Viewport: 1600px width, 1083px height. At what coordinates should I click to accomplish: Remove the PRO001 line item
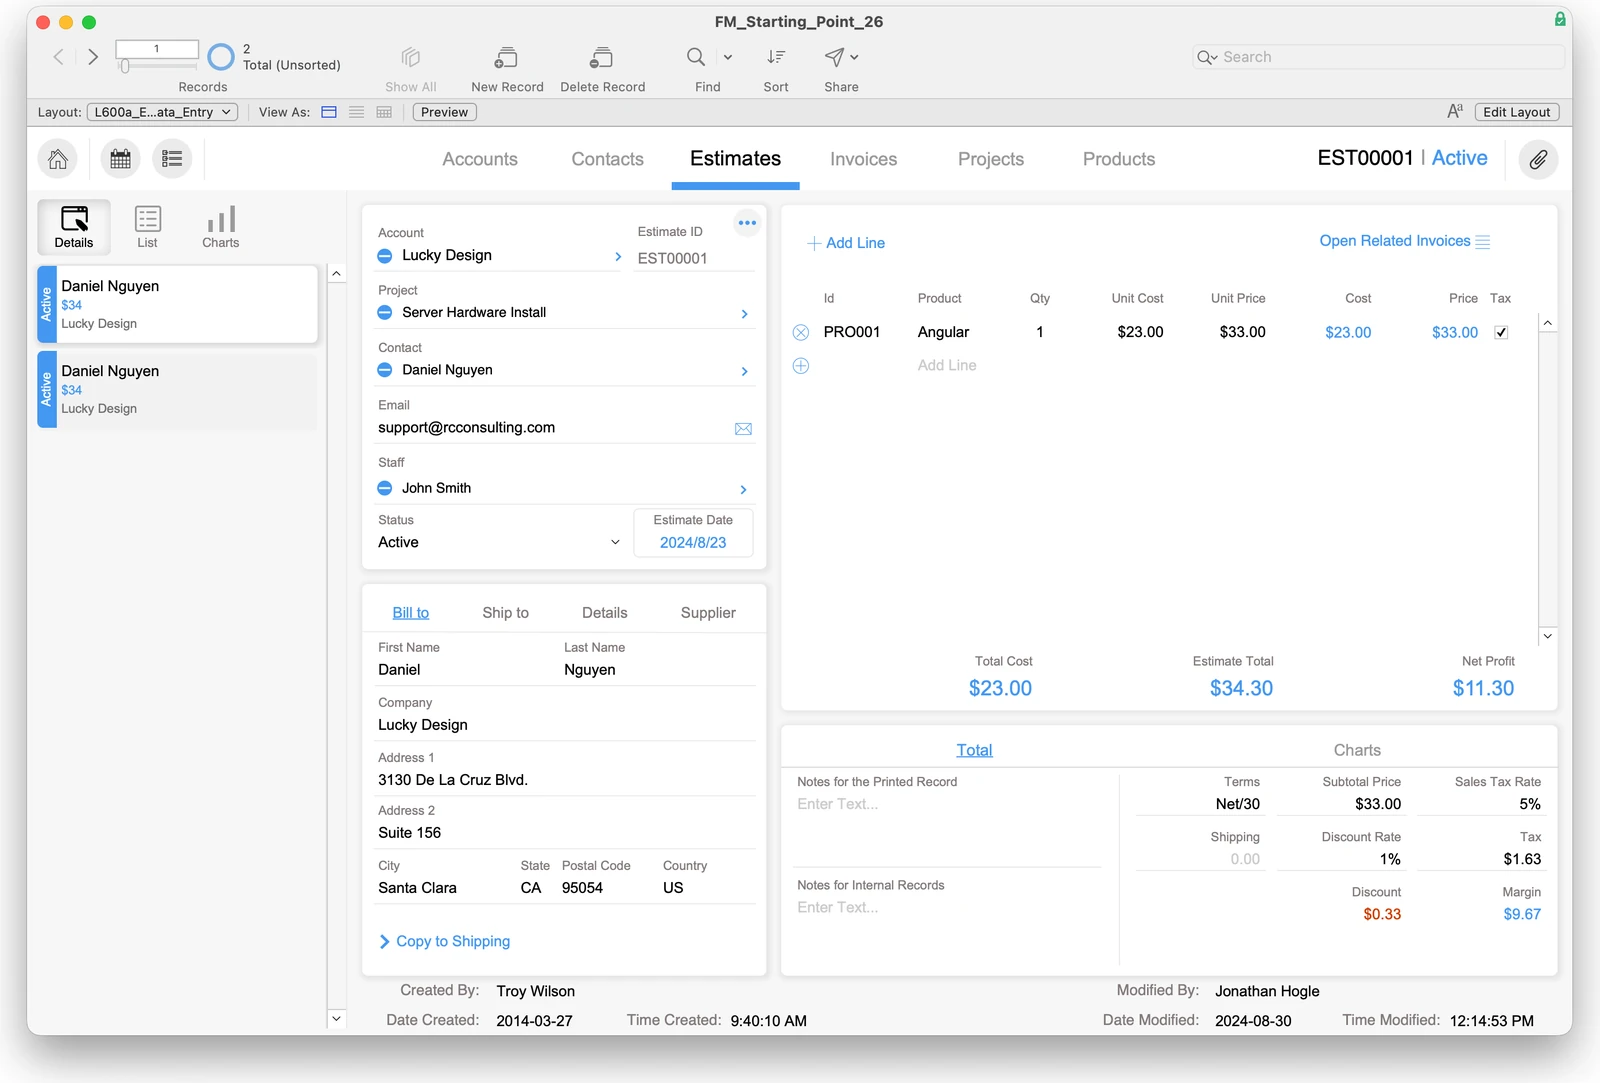(x=801, y=333)
